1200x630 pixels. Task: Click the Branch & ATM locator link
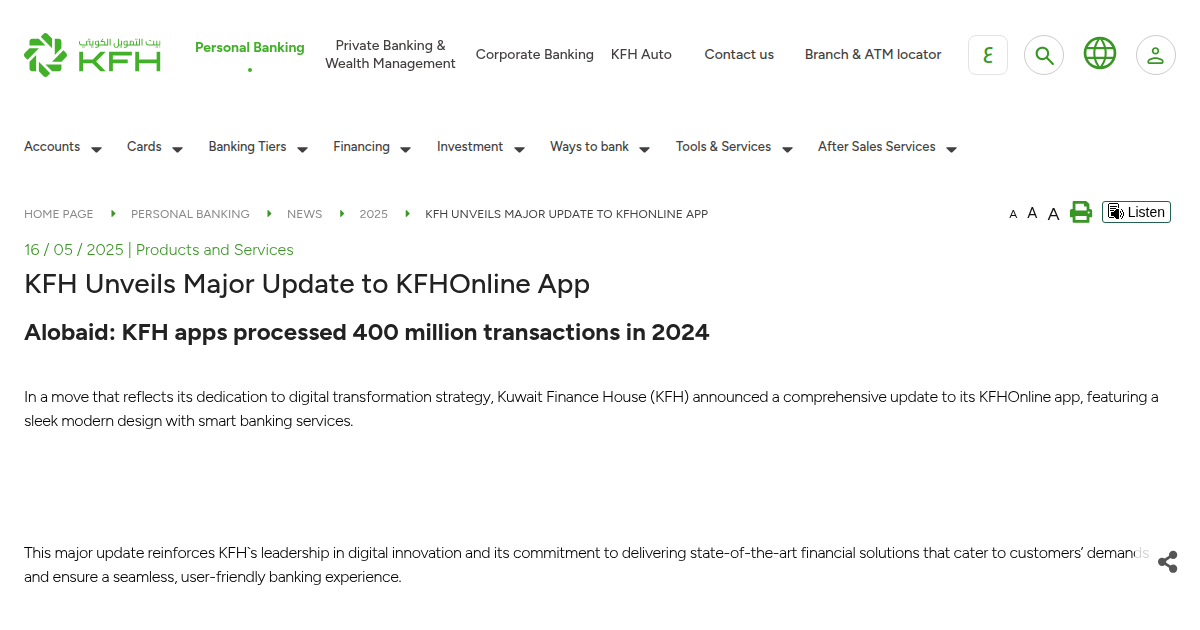pyautogui.click(x=873, y=54)
